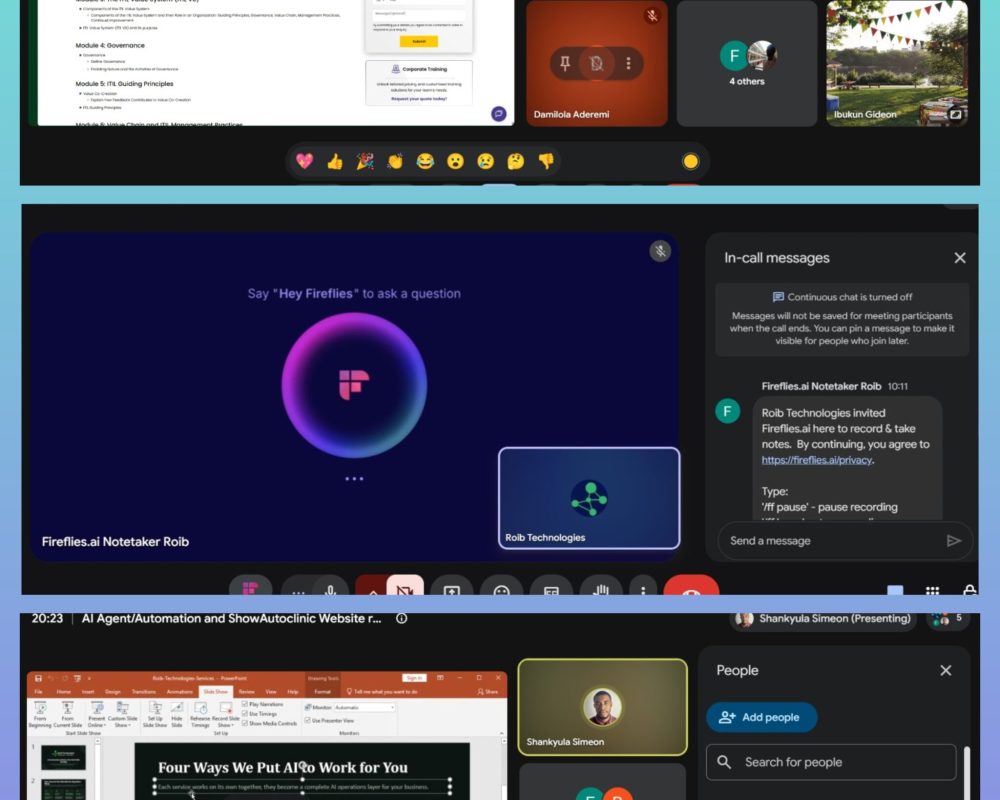This screenshot has height=800, width=1000.
Task: Open meeting details info icon
Action: [402, 618]
